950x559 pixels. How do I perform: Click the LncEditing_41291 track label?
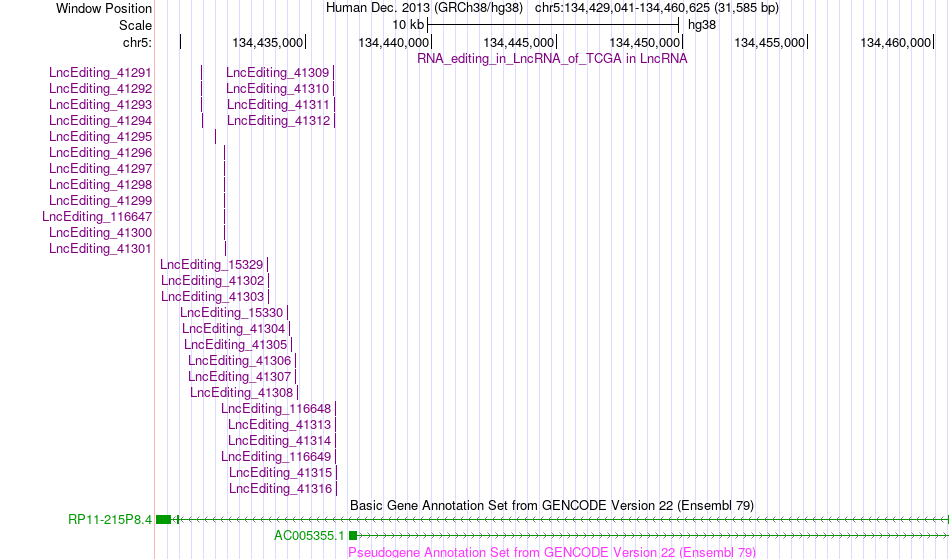coord(101,73)
